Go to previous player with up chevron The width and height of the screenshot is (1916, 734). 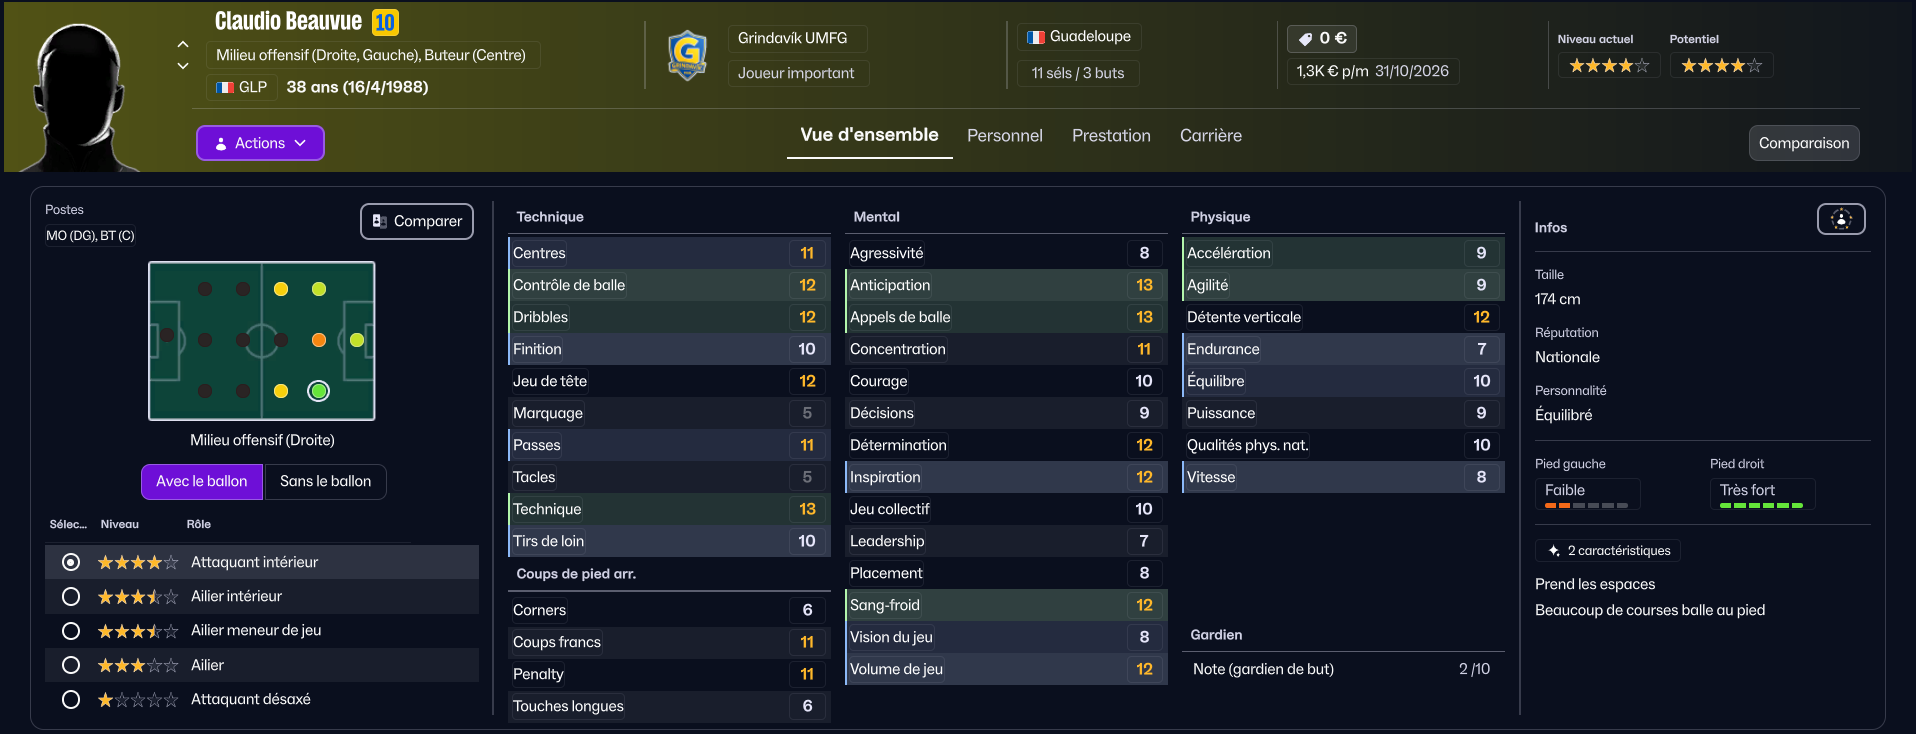pyautogui.click(x=183, y=44)
